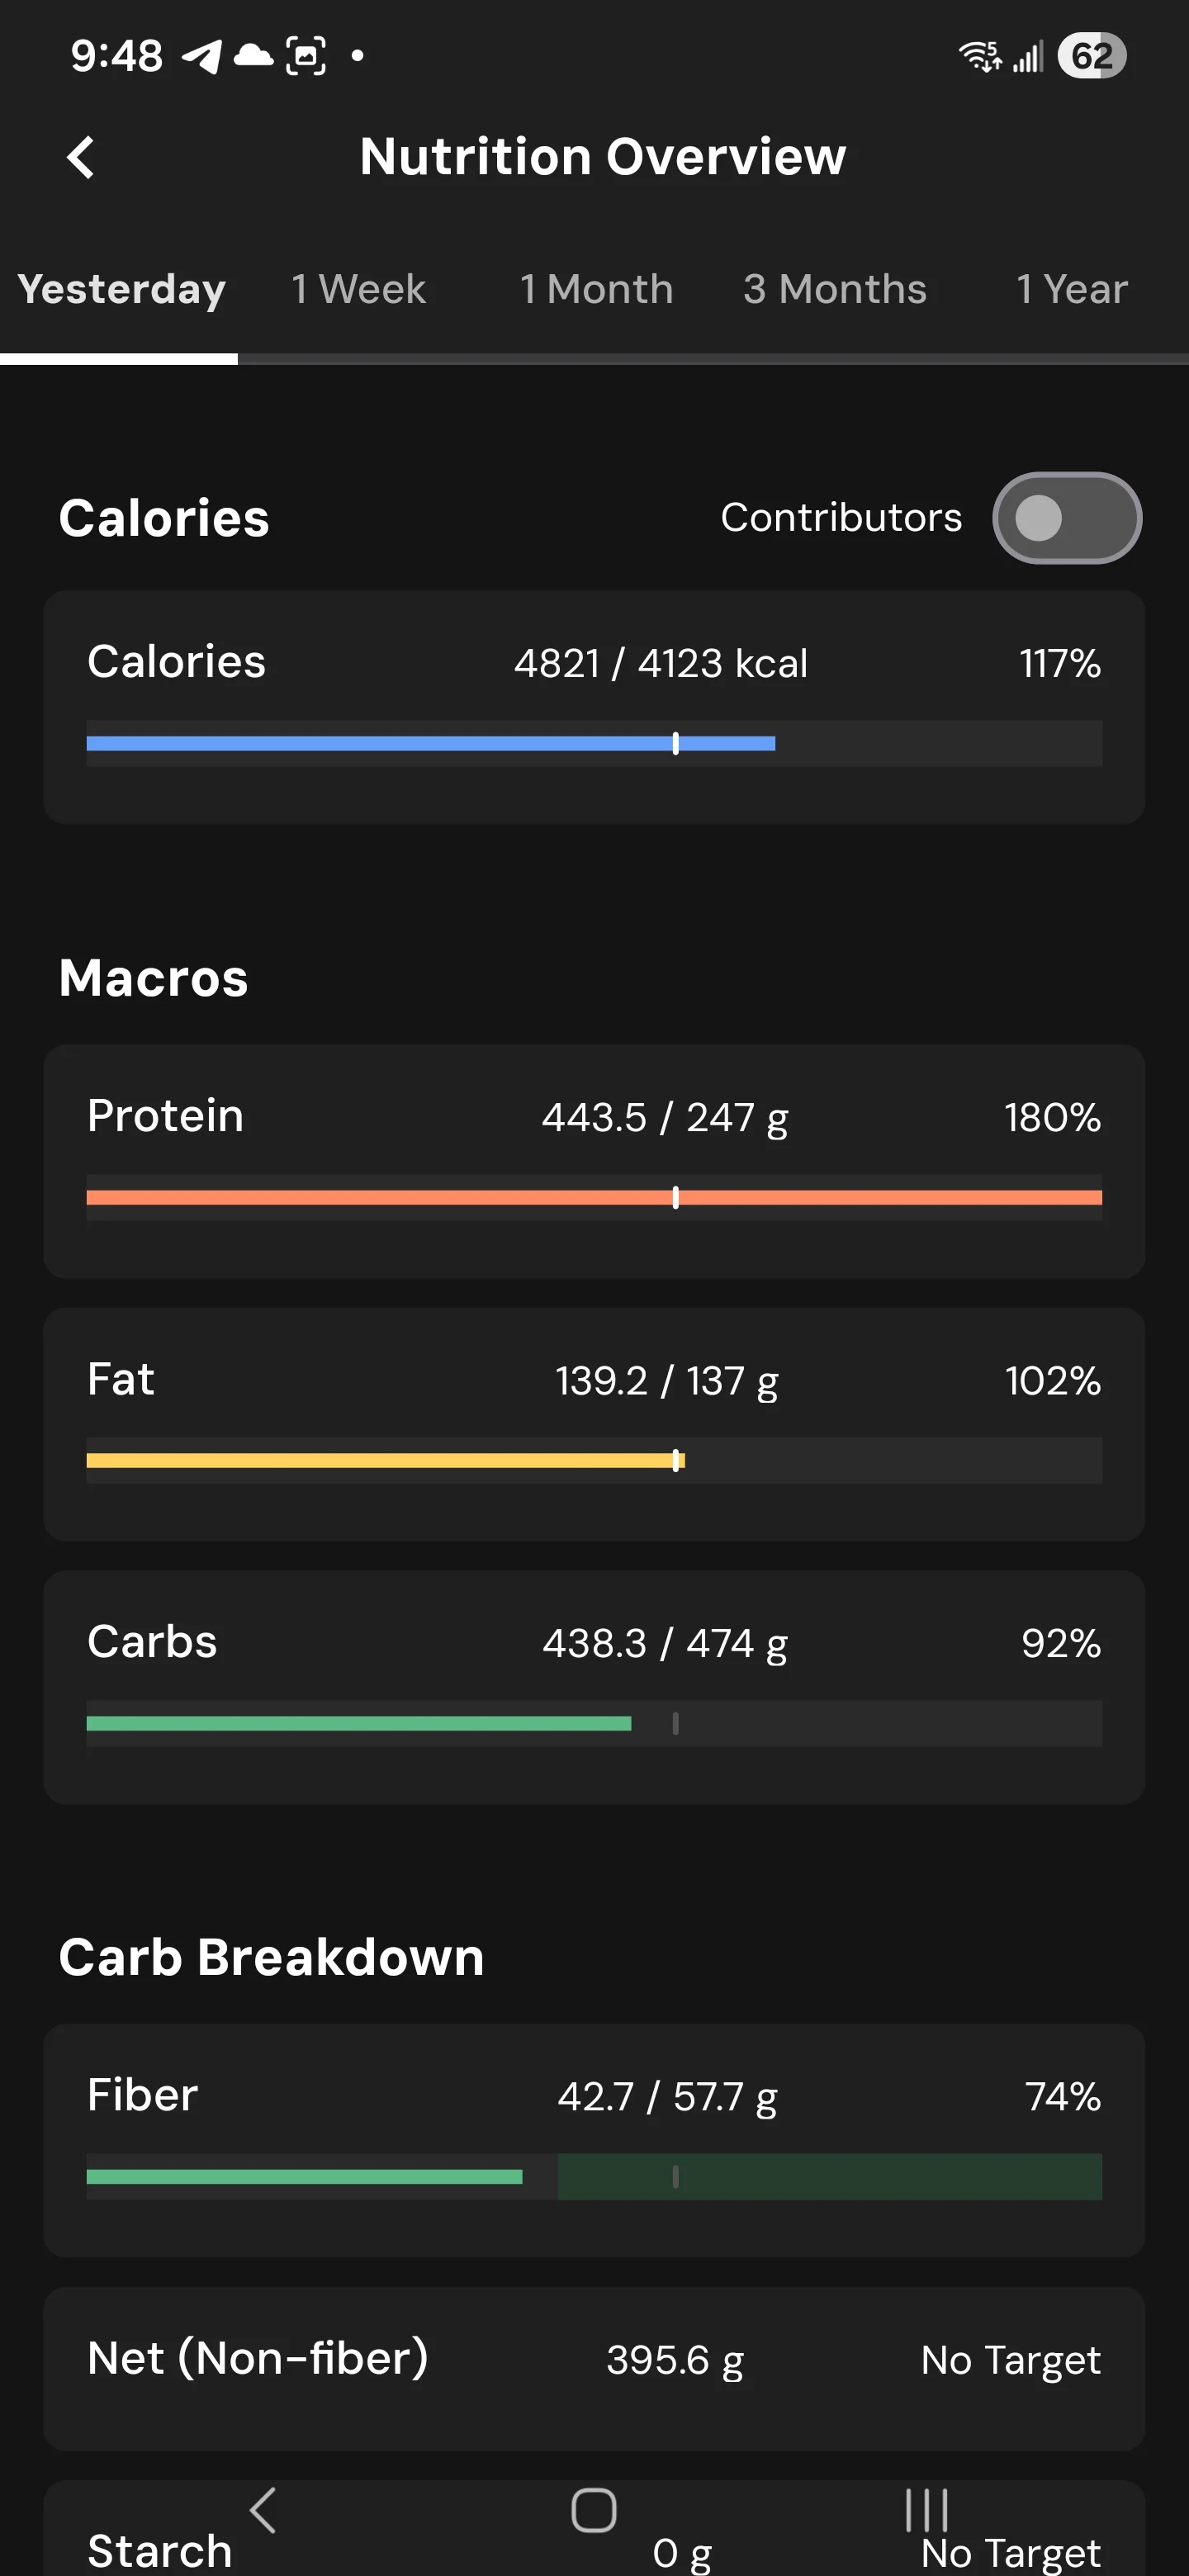Select the Yesterday tab
This screenshot has width=1189, height=2576.
click(x=121, y=290)
